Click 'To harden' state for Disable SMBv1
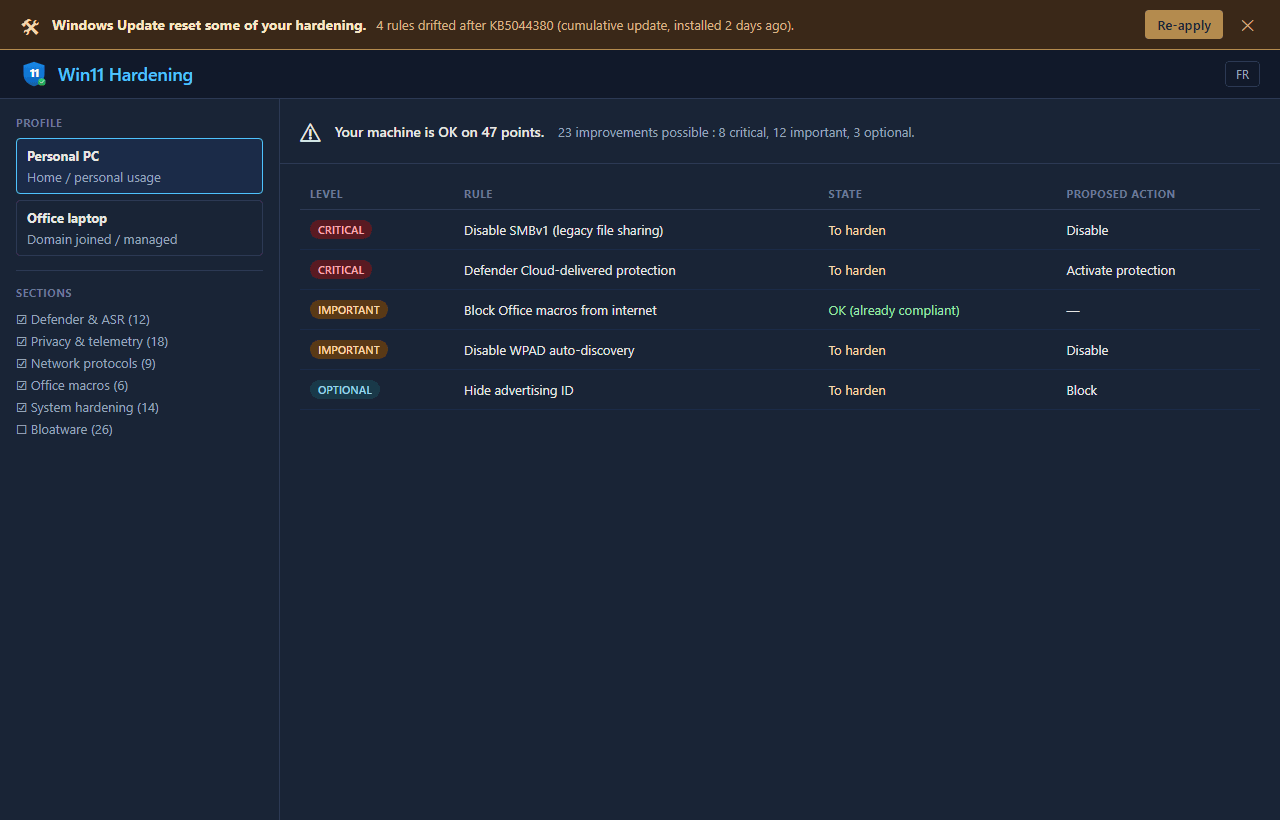The width and height of the screenshot is (1280, 820). [857, 230]
